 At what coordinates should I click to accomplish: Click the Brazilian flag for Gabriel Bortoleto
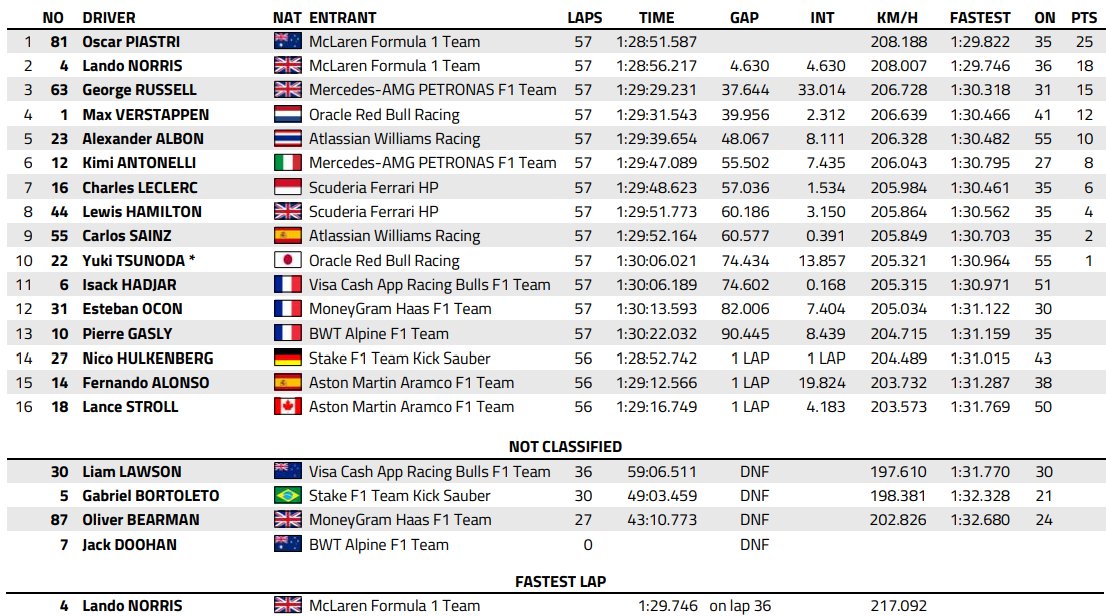[287, 495]
